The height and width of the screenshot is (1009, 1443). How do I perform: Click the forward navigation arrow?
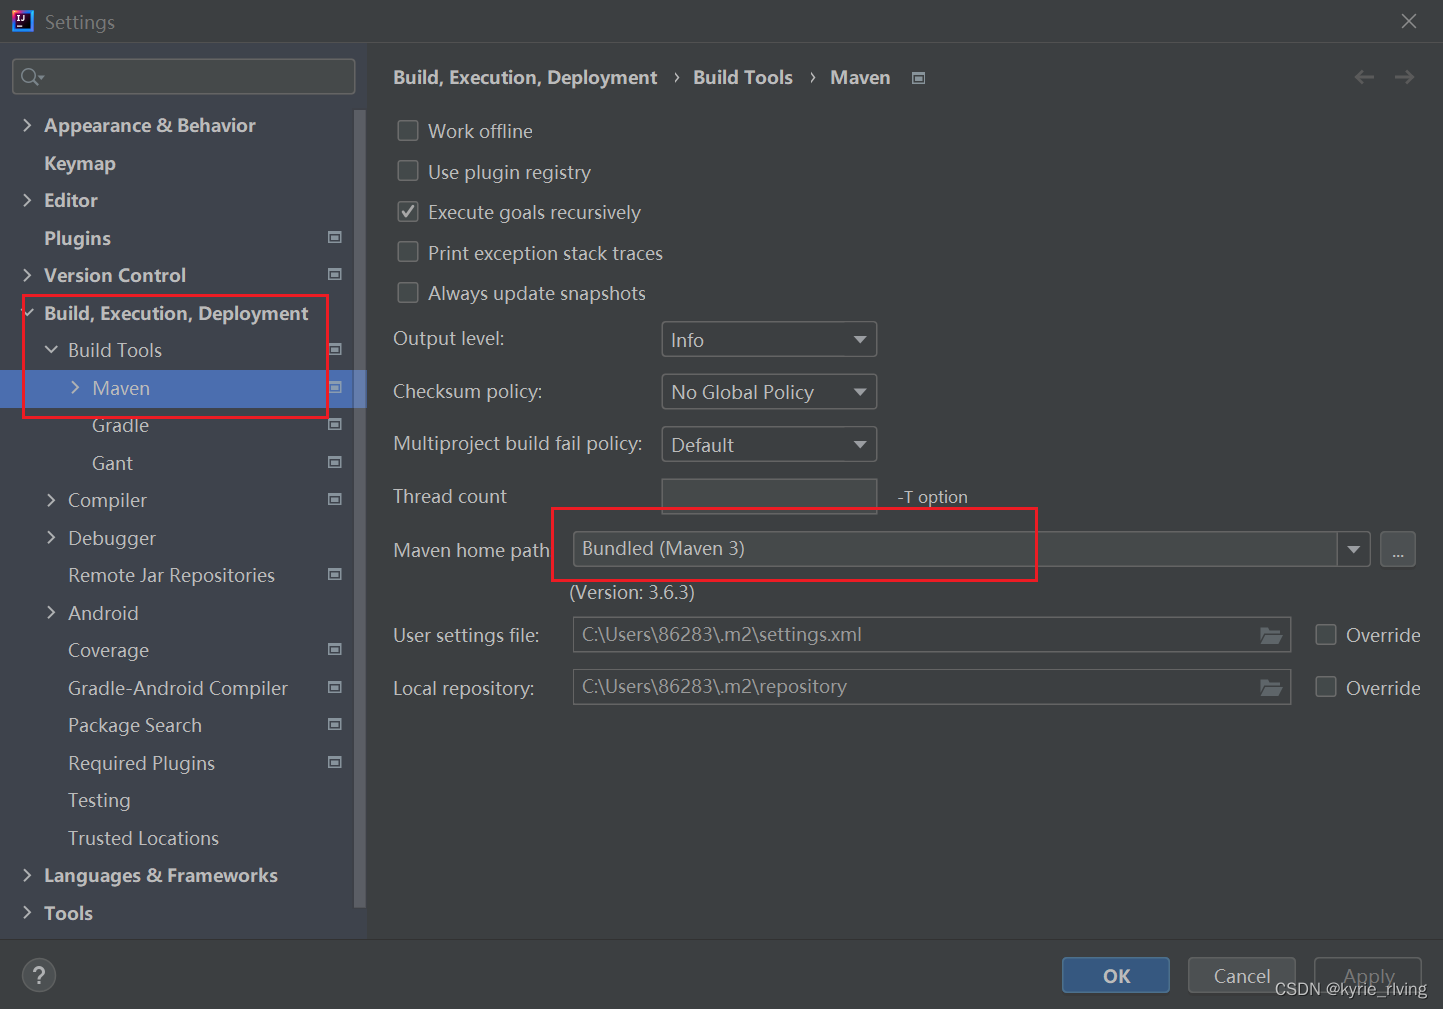1404,76
